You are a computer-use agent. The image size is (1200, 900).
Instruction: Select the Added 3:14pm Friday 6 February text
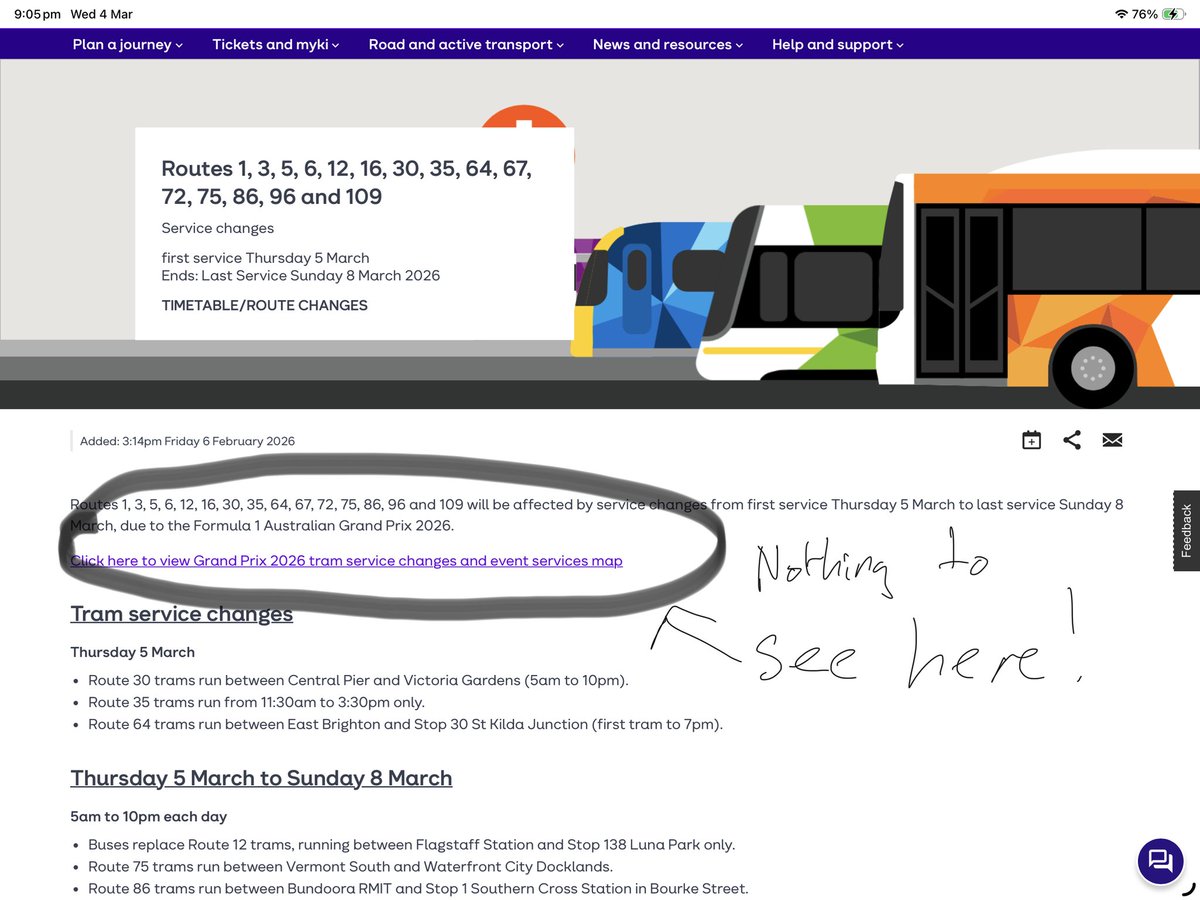point(187,441)
